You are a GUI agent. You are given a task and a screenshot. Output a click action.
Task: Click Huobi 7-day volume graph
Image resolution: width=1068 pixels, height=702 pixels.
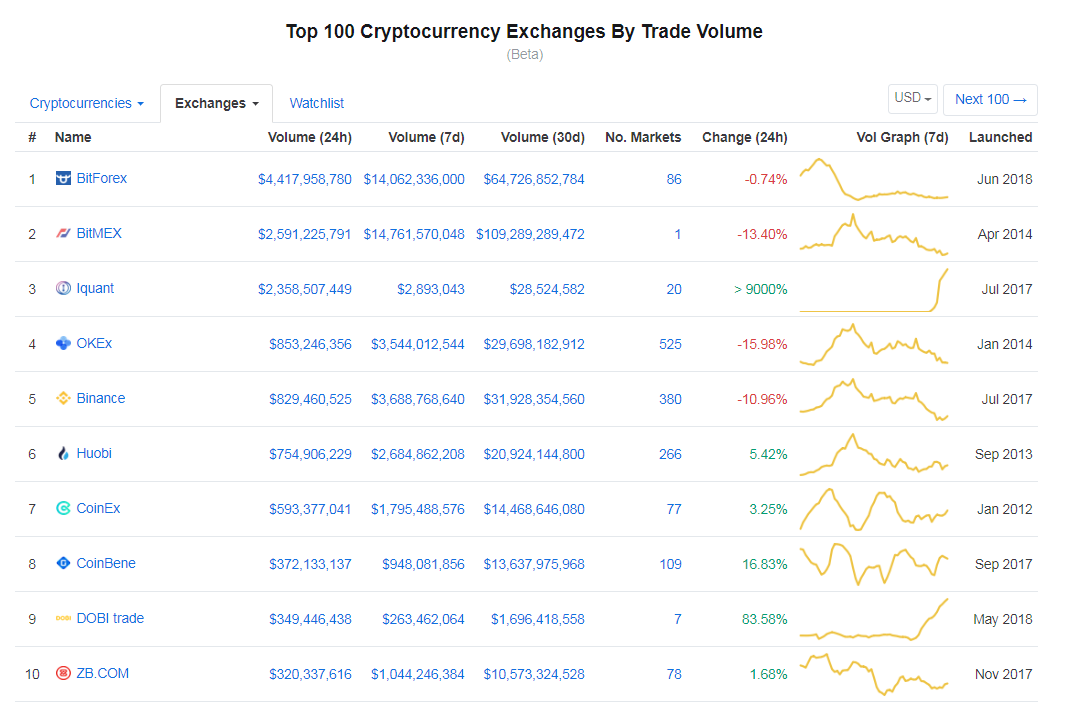click(x=874, y=454)
